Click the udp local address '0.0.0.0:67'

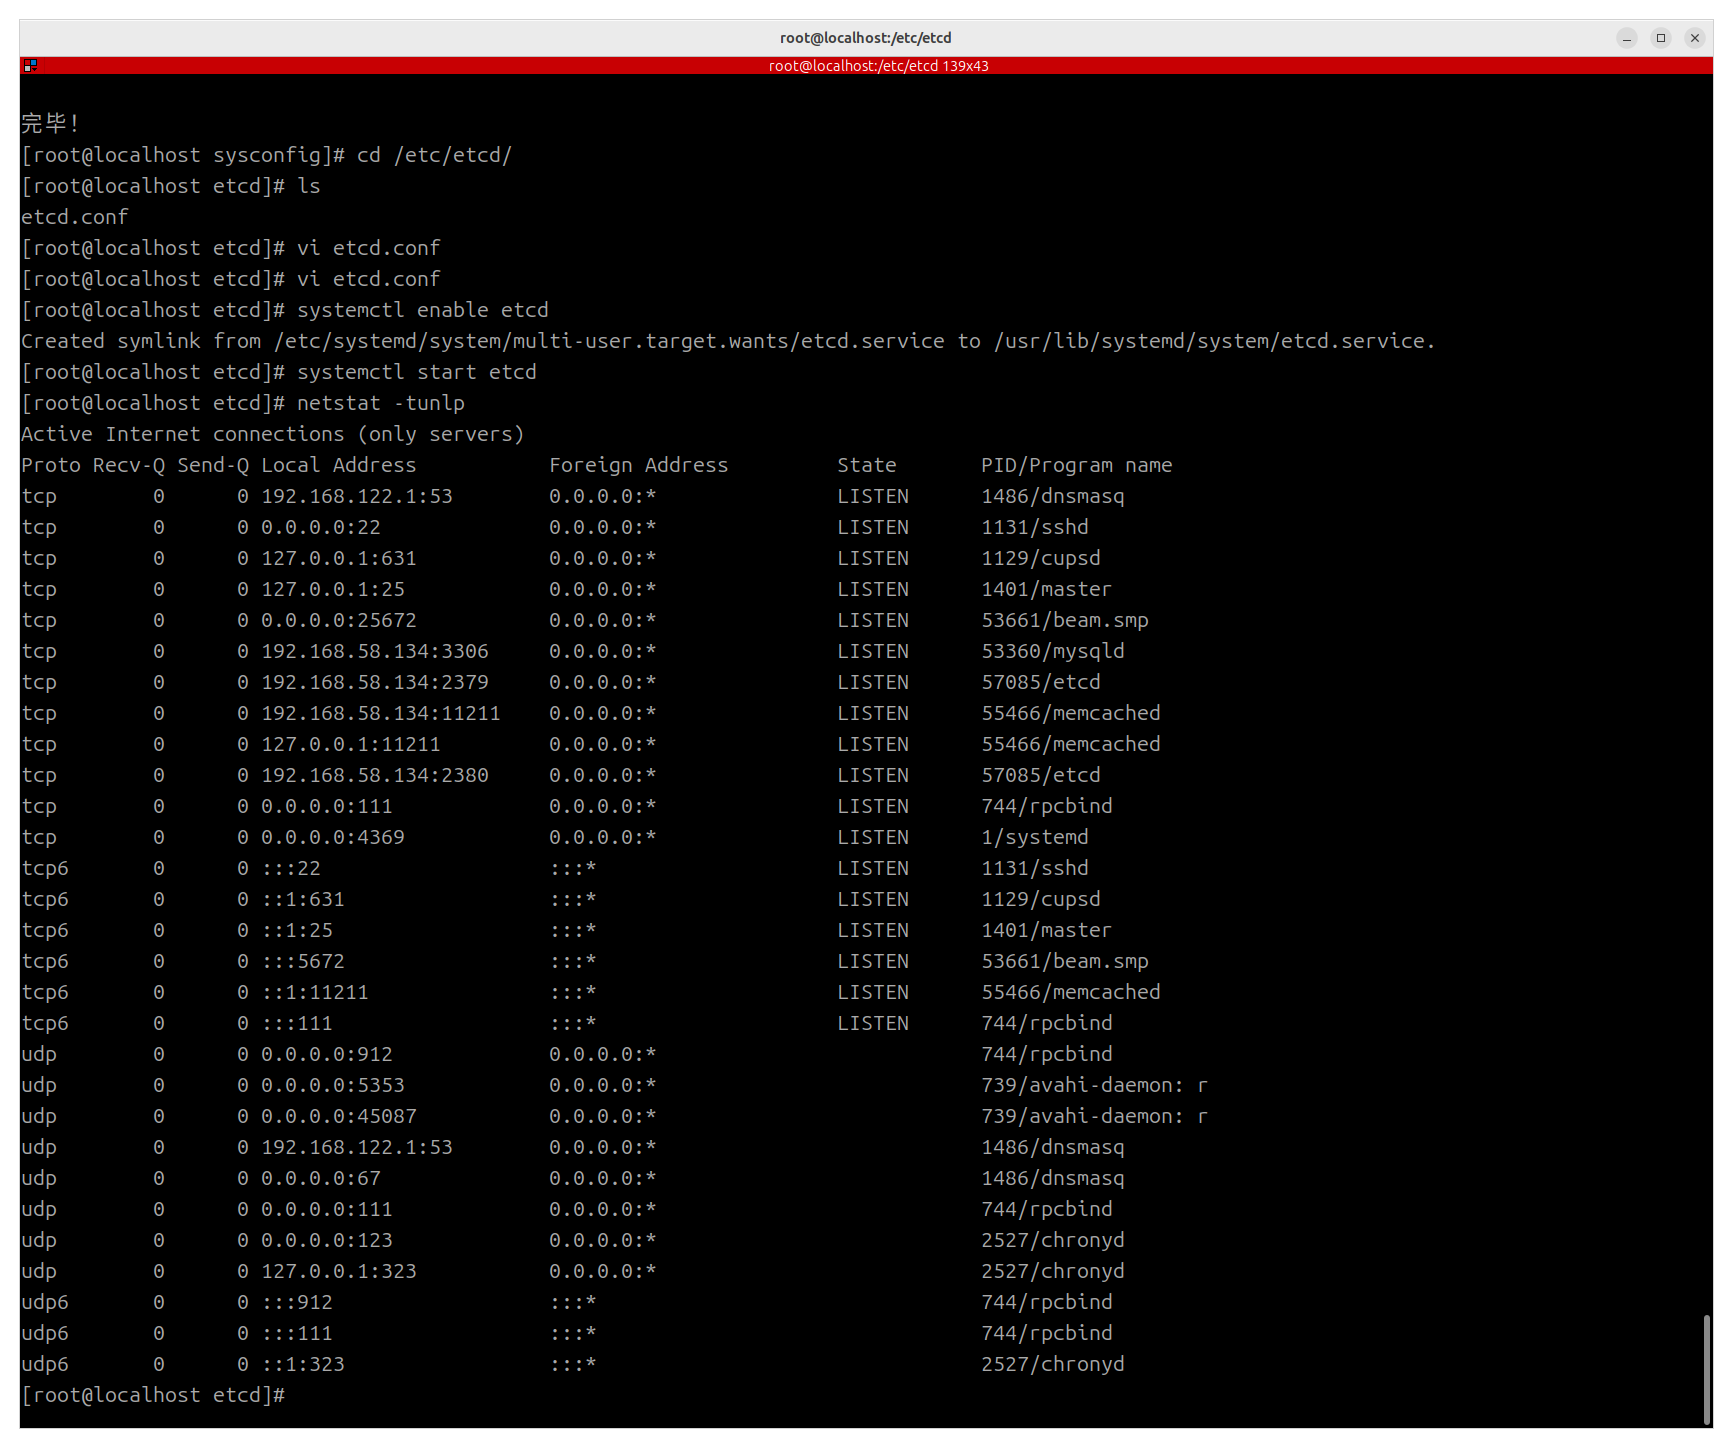(x=321, y=1178)
